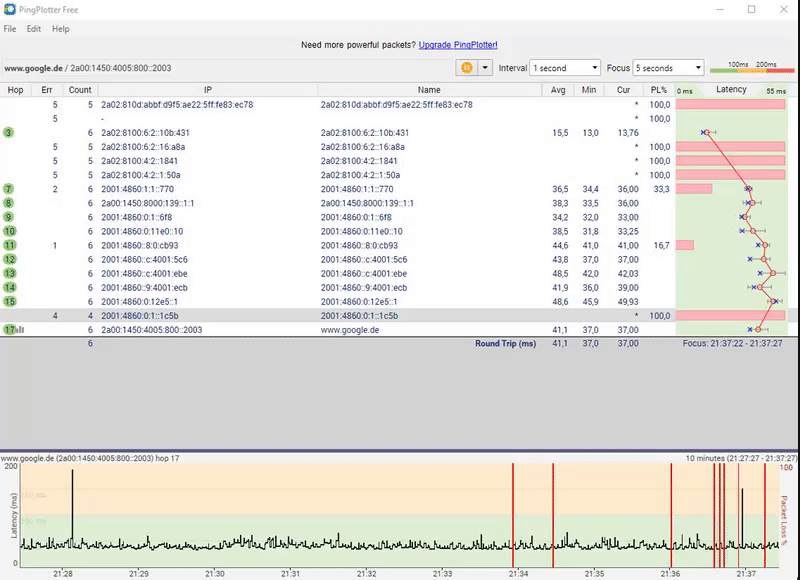Click the hop 15 green circle icon
The height and width of the screenshot is (580, 800).
point(9,301)
